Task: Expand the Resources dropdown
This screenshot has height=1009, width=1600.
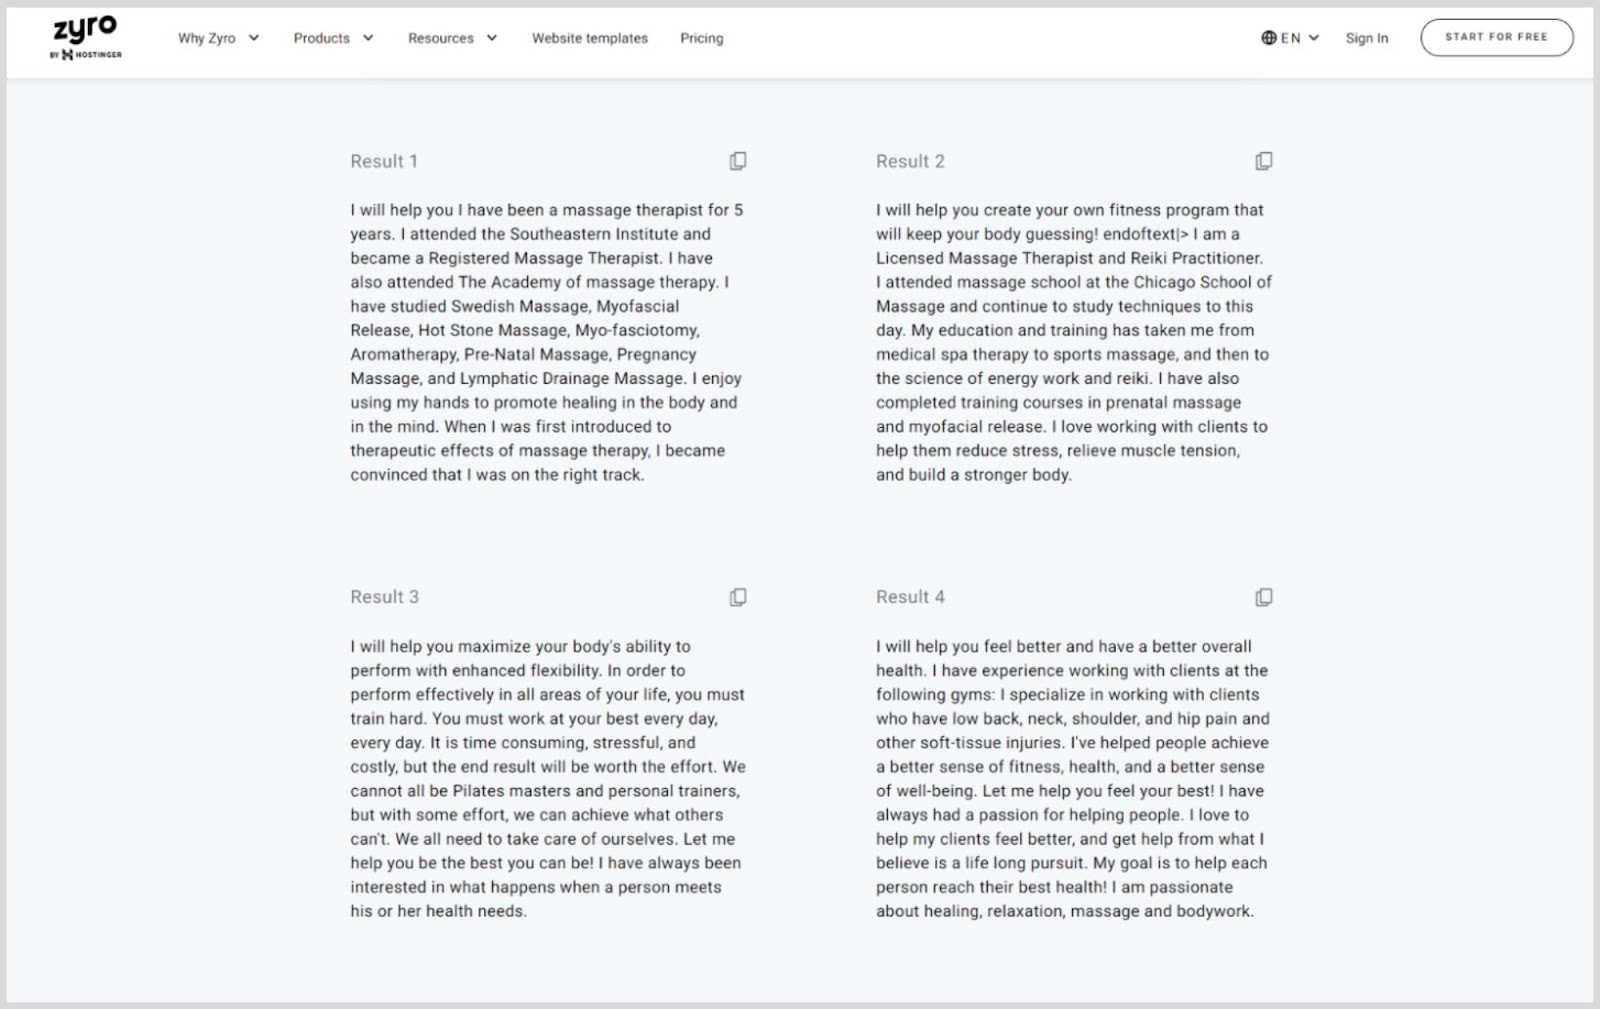Action: pos(491,38)
